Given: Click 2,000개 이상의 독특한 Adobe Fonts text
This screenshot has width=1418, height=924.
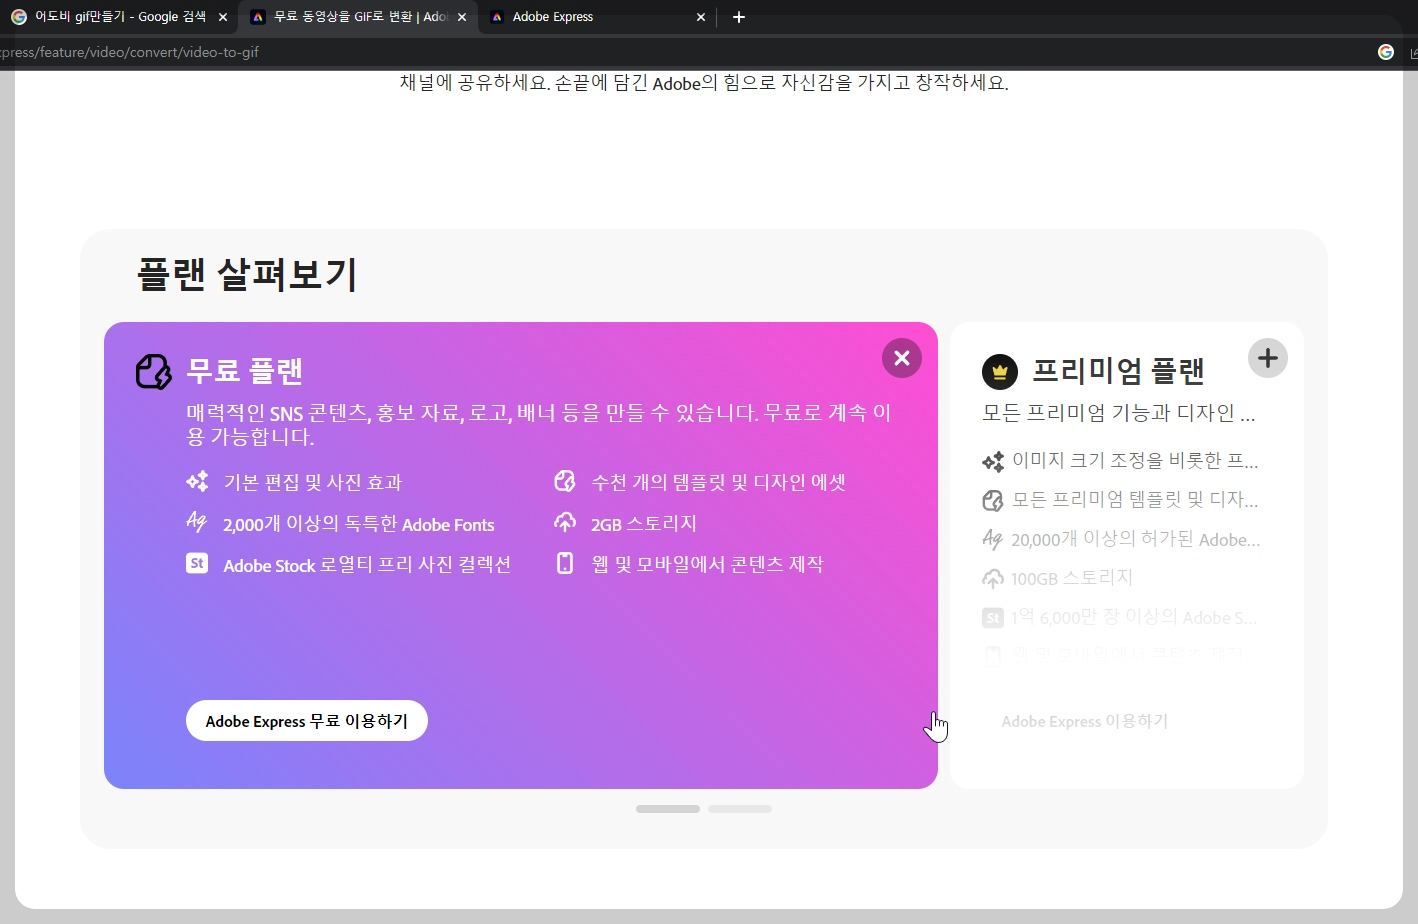Looking at the screenshot, I should point(359,524).
